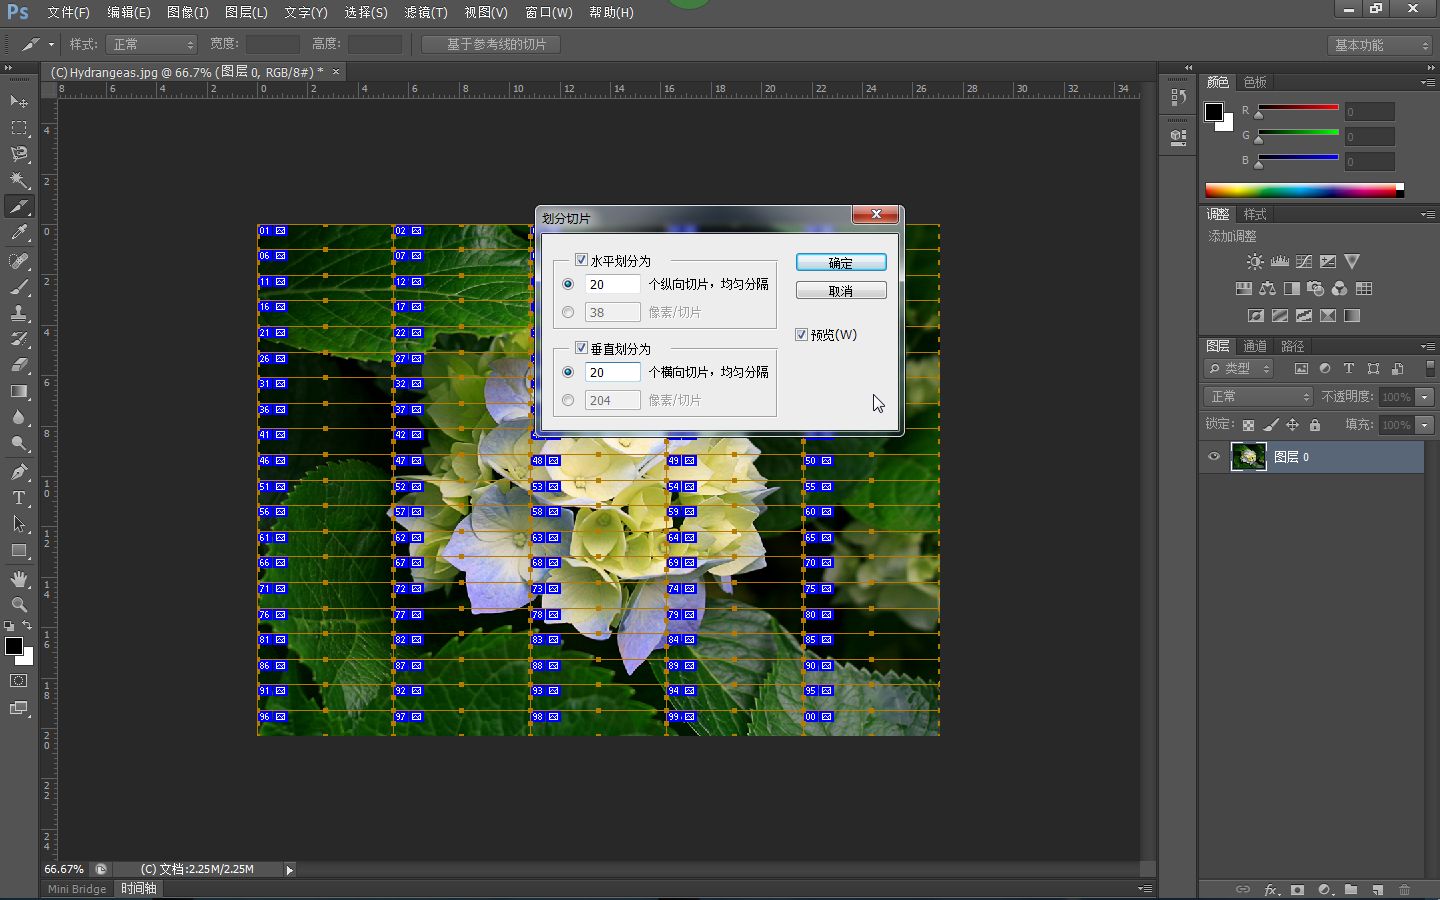This screenshot has height=900, width=1440.
Task: Open the 基本功能 workspace dropdown
Action: tap(1381, 45)
